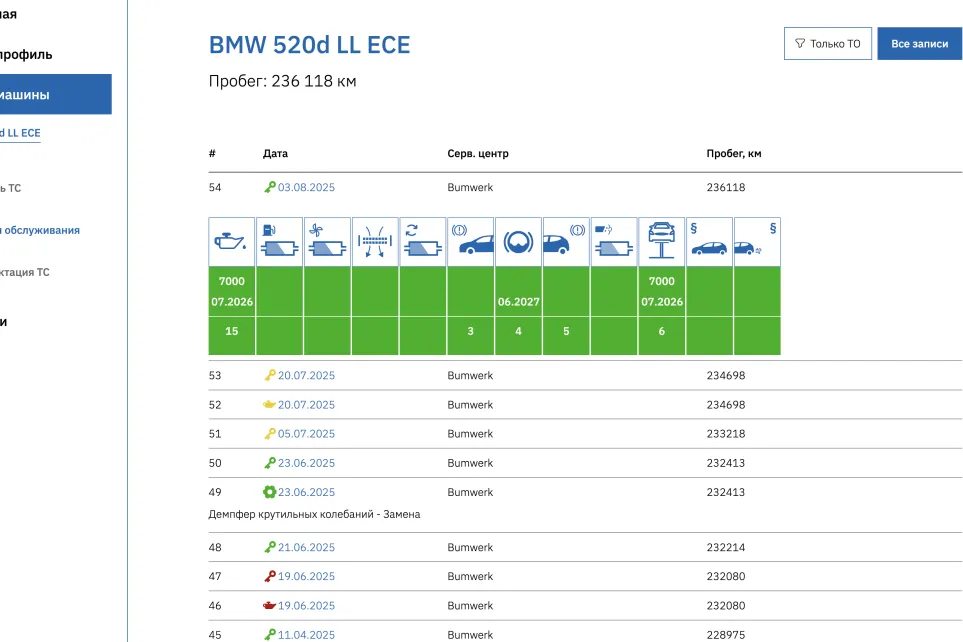Image resolution: width=963 pixels, height=642 pixels.
Task: Click the engine oil service icon
Action: tap(232, 241)
